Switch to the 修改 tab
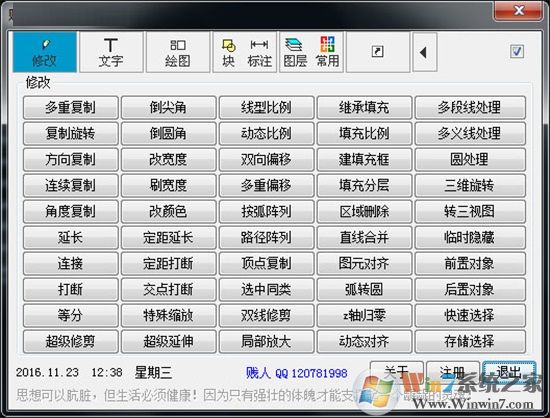 pos(45,52)
